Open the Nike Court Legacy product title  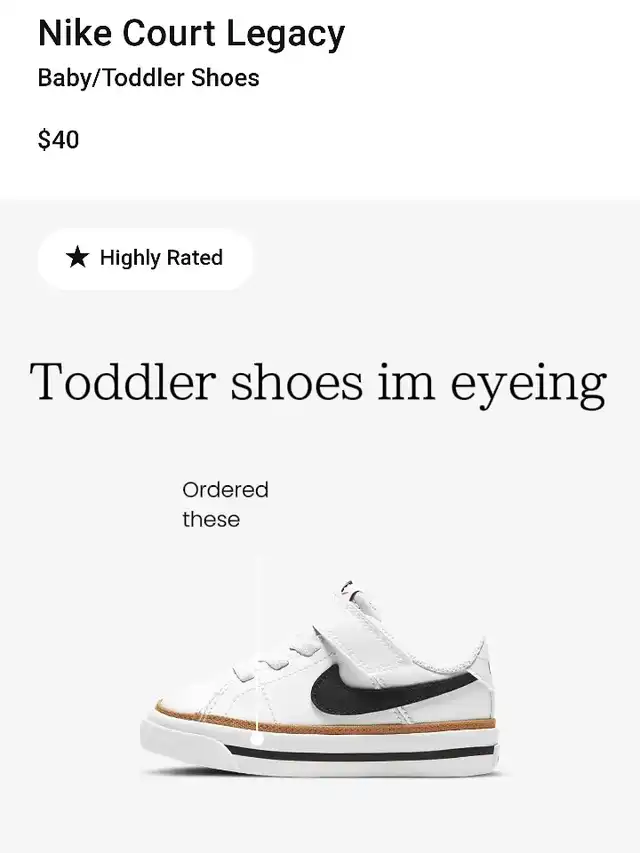point(192,34)
